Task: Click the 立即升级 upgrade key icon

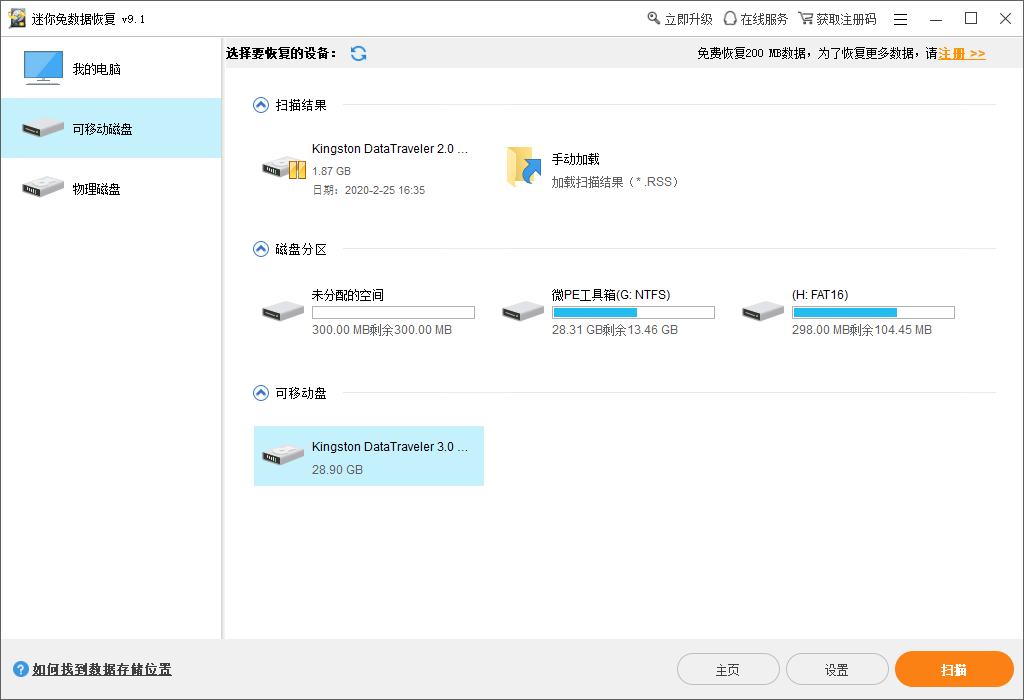Action: 653,18
